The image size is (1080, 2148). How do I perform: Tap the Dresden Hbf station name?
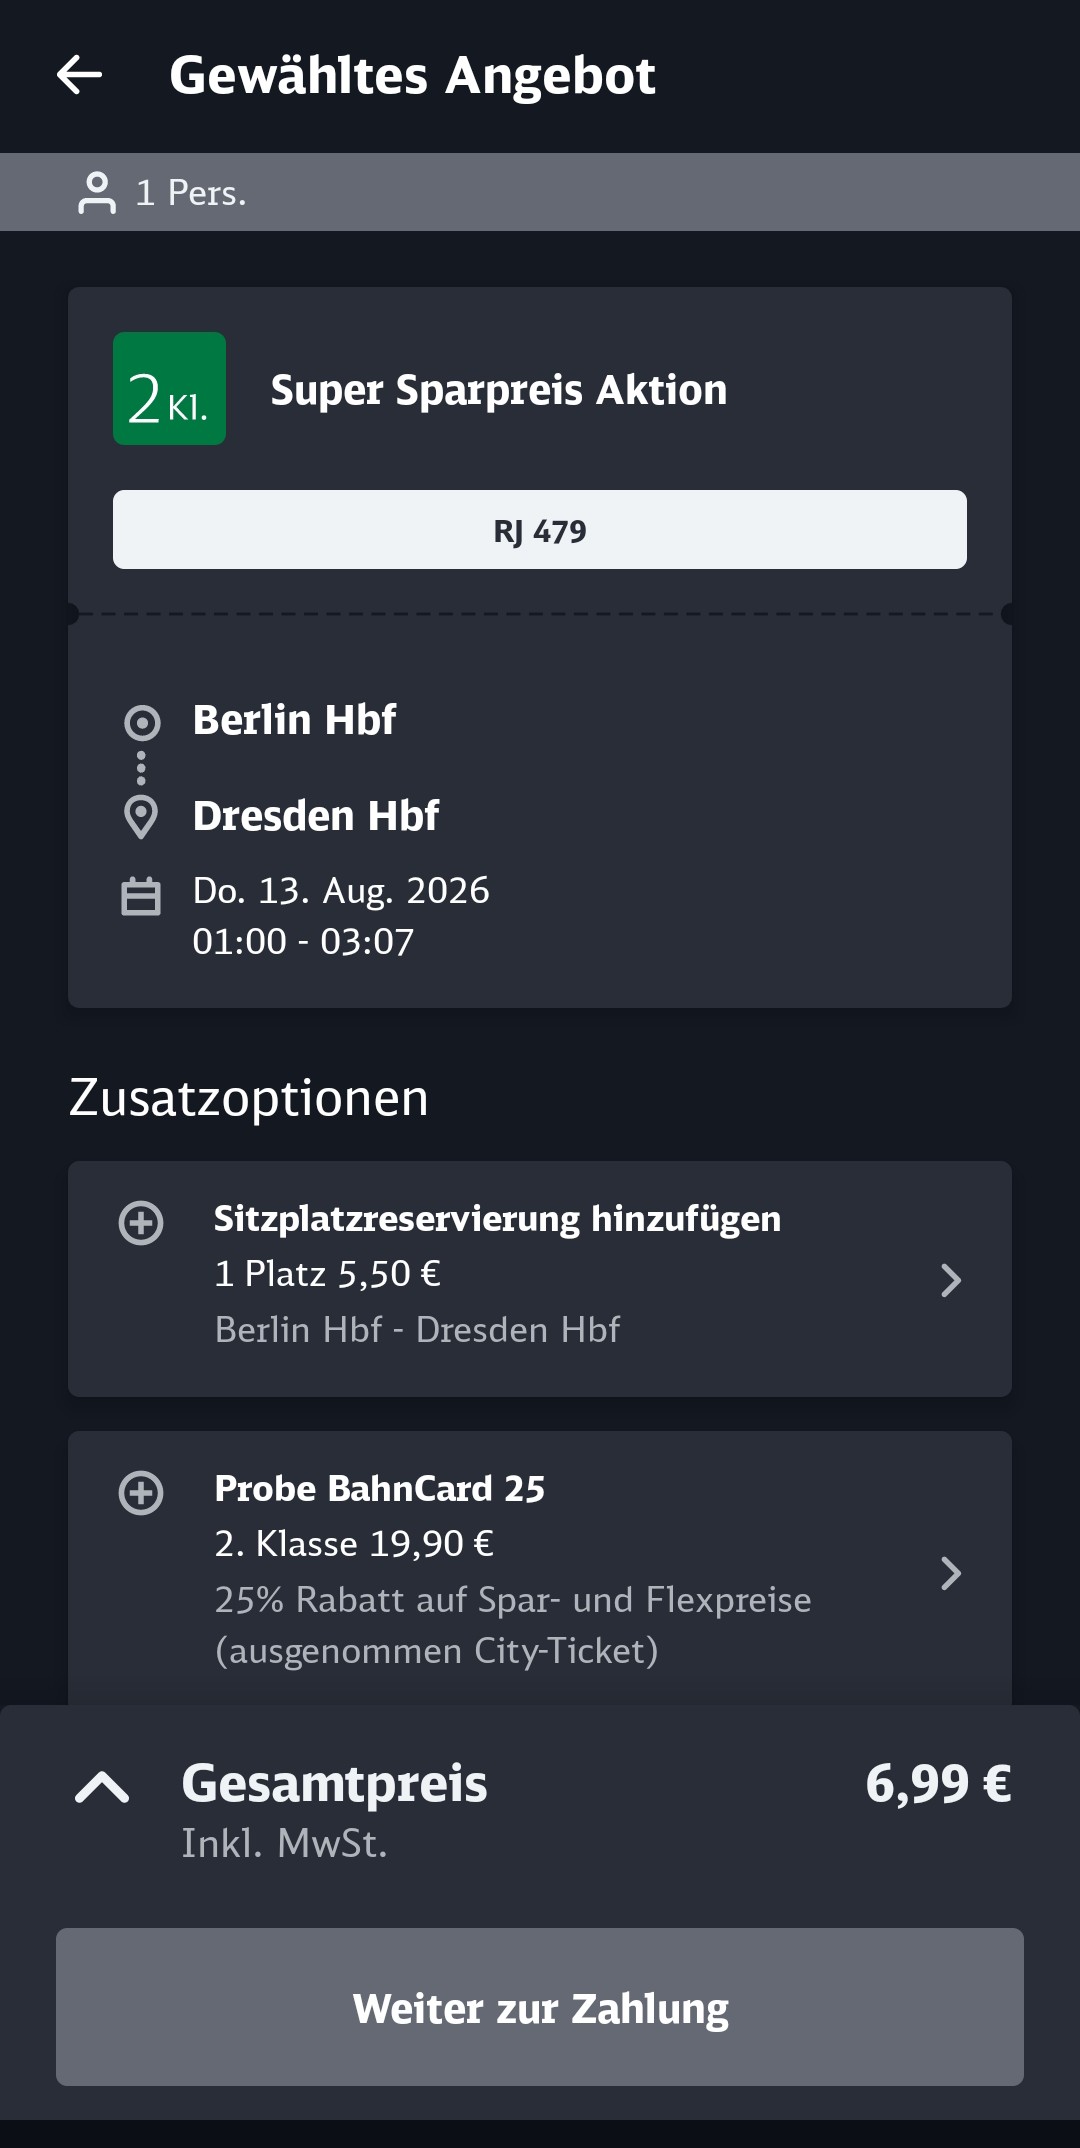pyautogui.click(x=316, y=816)
